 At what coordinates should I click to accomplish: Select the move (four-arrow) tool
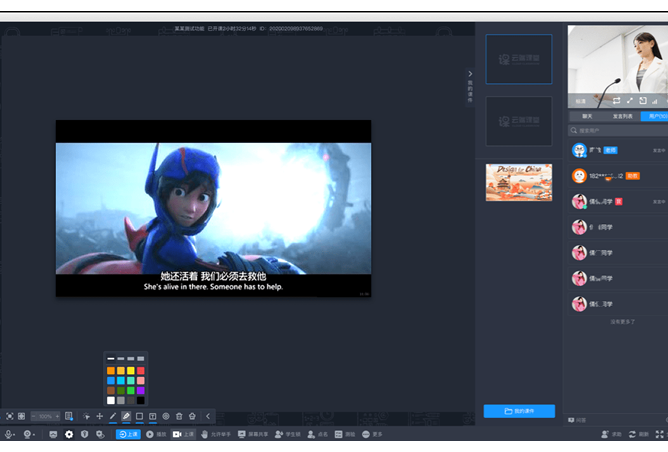(x=100, y=416)
